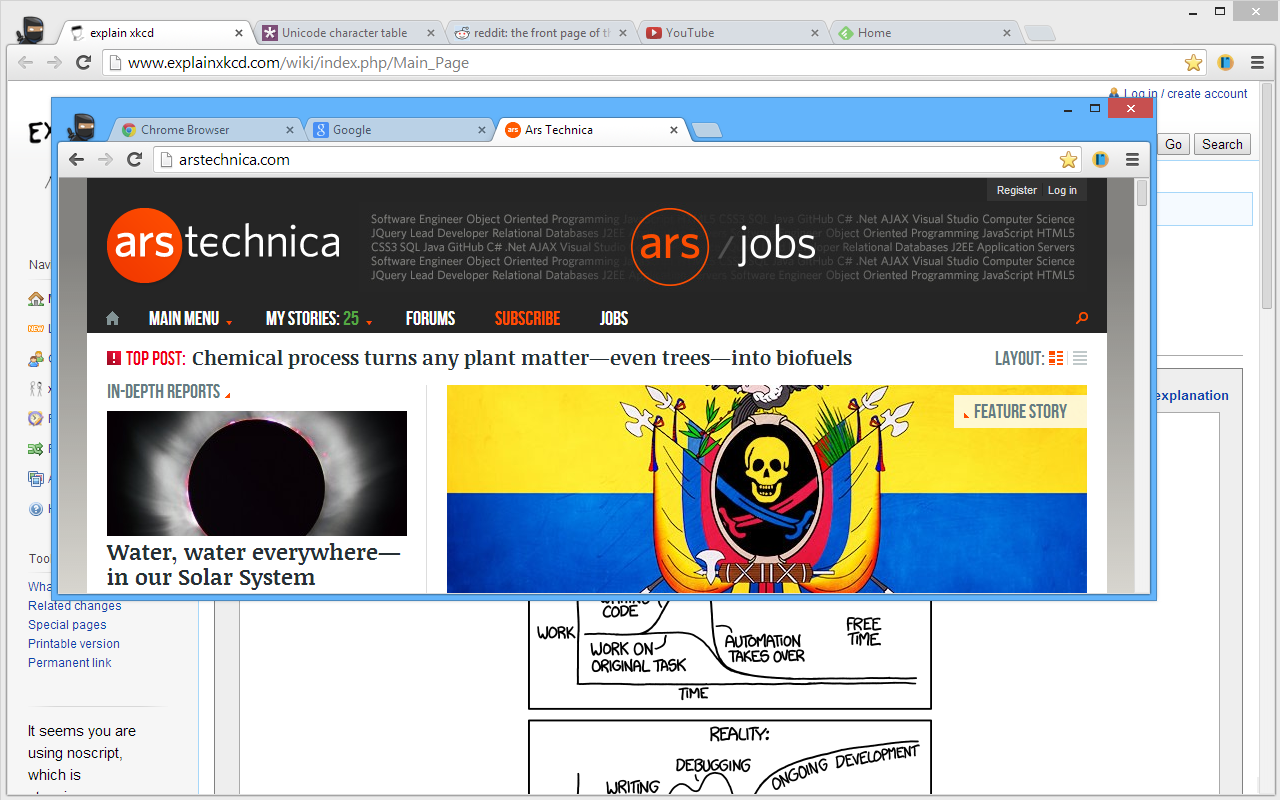Open the Forums menu item
1280x800 pixels.
431,319
